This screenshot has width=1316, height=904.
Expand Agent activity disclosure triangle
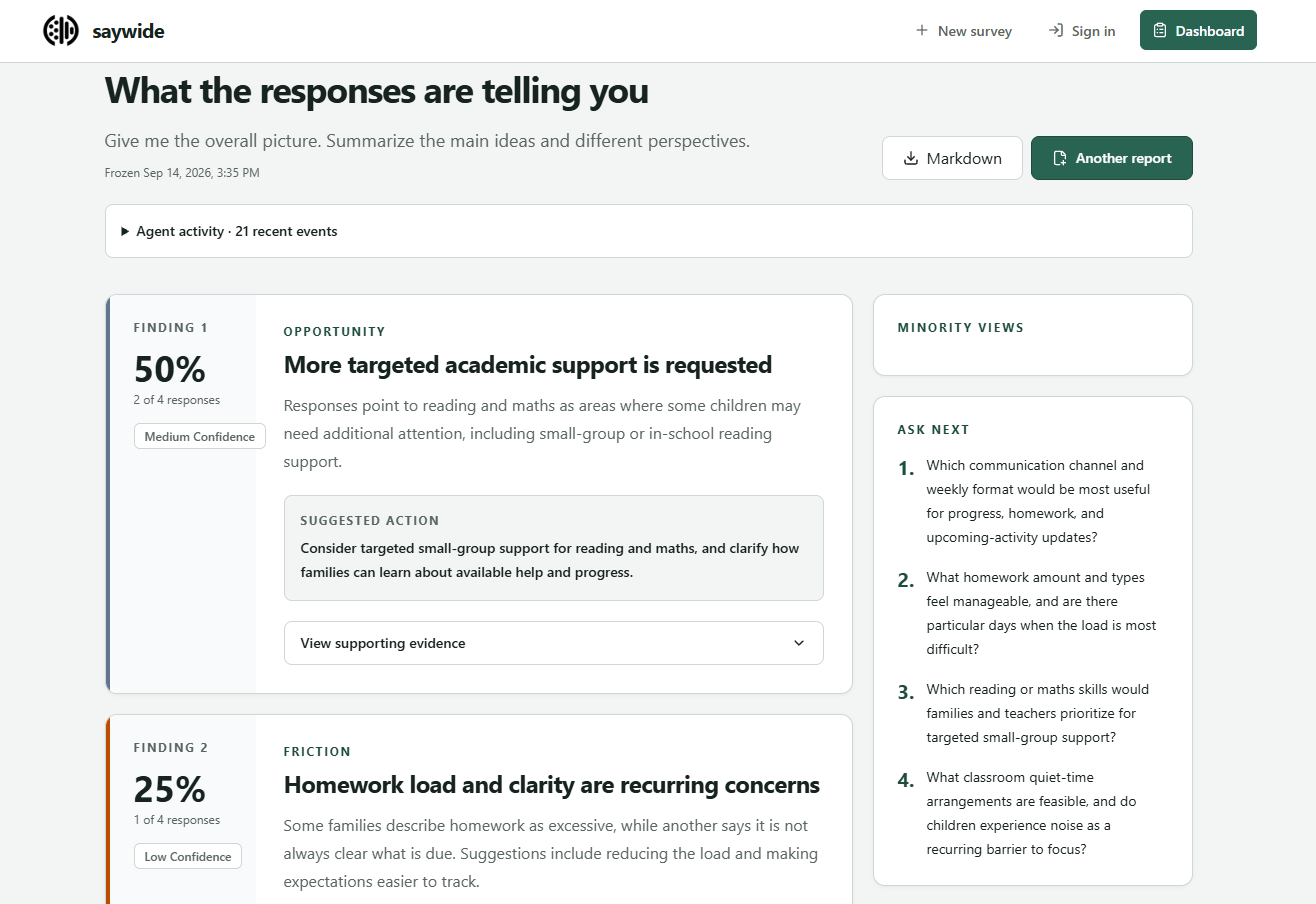pyautogui.click(x=125, y=231)
